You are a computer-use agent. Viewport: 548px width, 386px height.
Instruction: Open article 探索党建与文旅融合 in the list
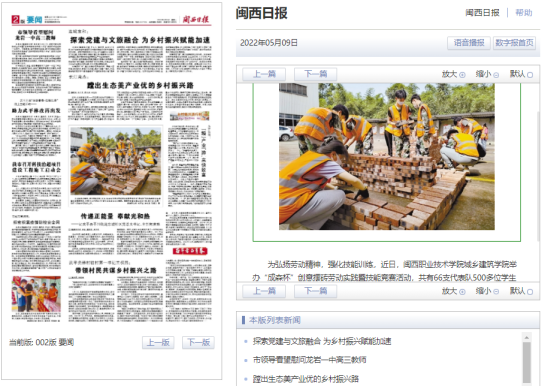point(322,341)
